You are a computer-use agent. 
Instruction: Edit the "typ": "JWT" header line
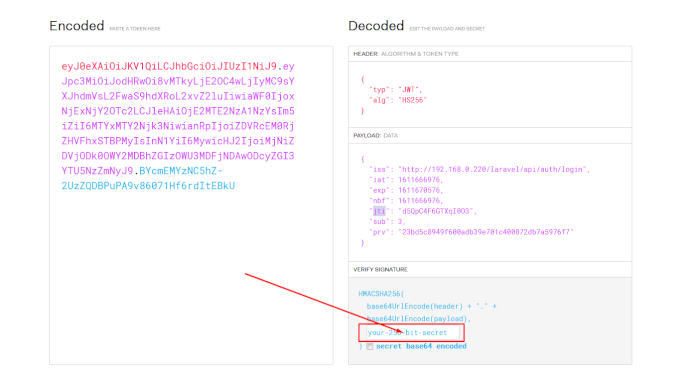pos(395,89)
